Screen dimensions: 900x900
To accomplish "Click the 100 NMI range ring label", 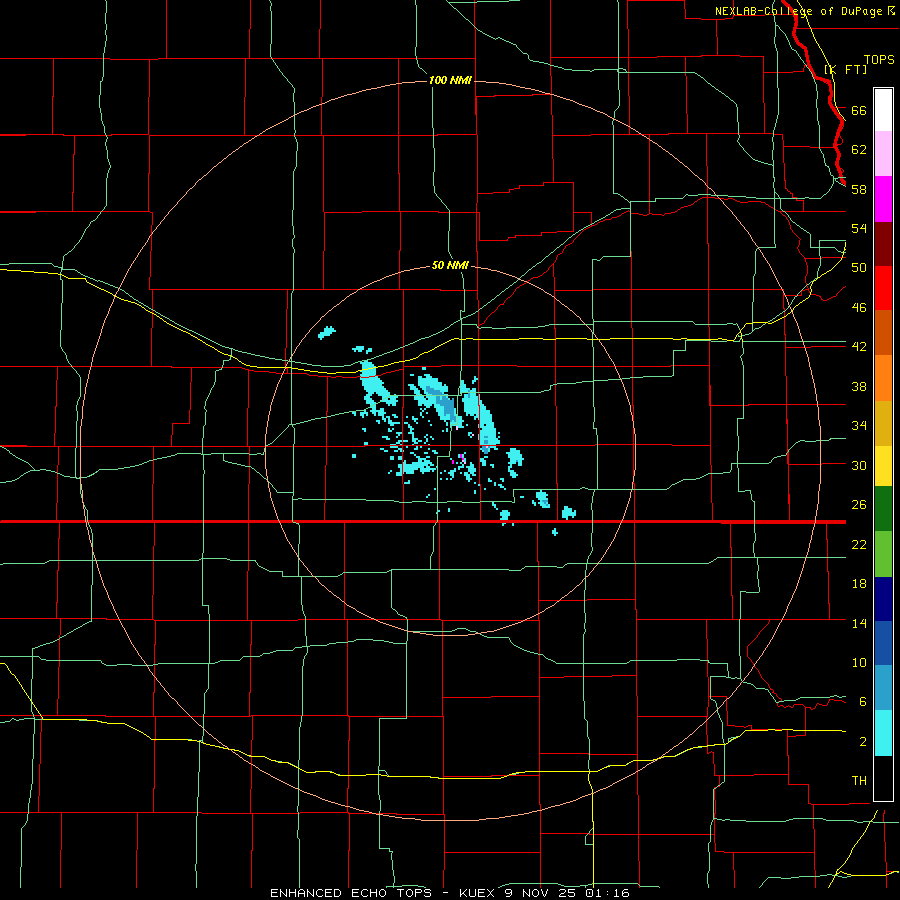I will pos(451,80).
